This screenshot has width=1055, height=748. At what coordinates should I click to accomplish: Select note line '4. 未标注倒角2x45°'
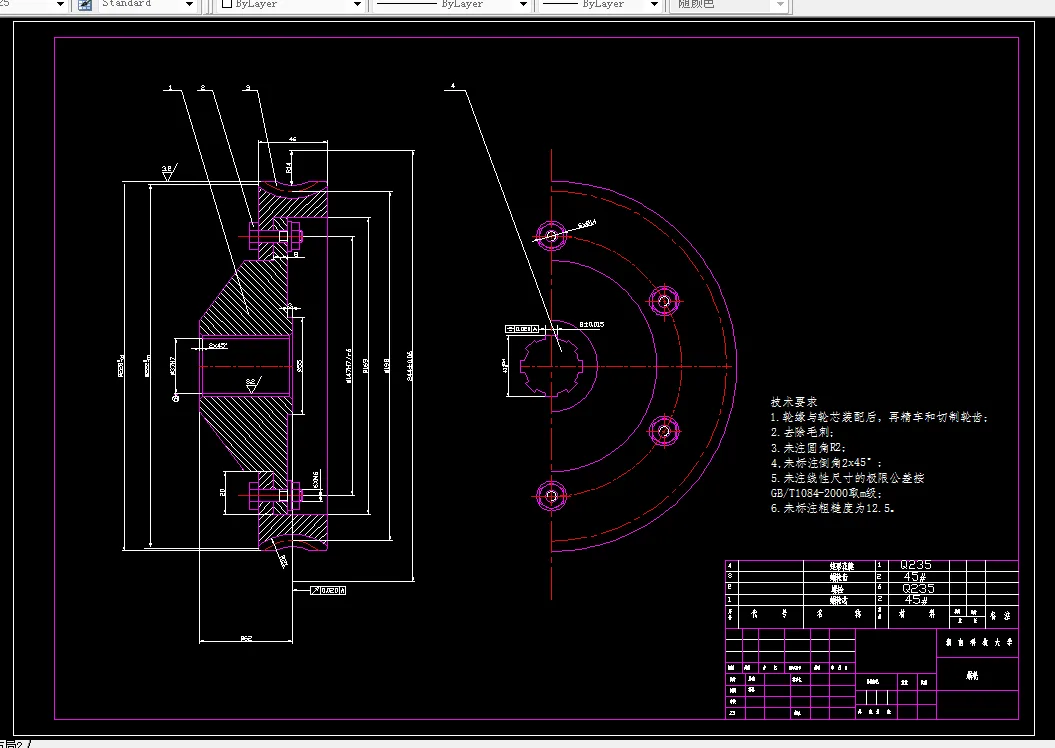pyautogui.click(x=826, y=463)
